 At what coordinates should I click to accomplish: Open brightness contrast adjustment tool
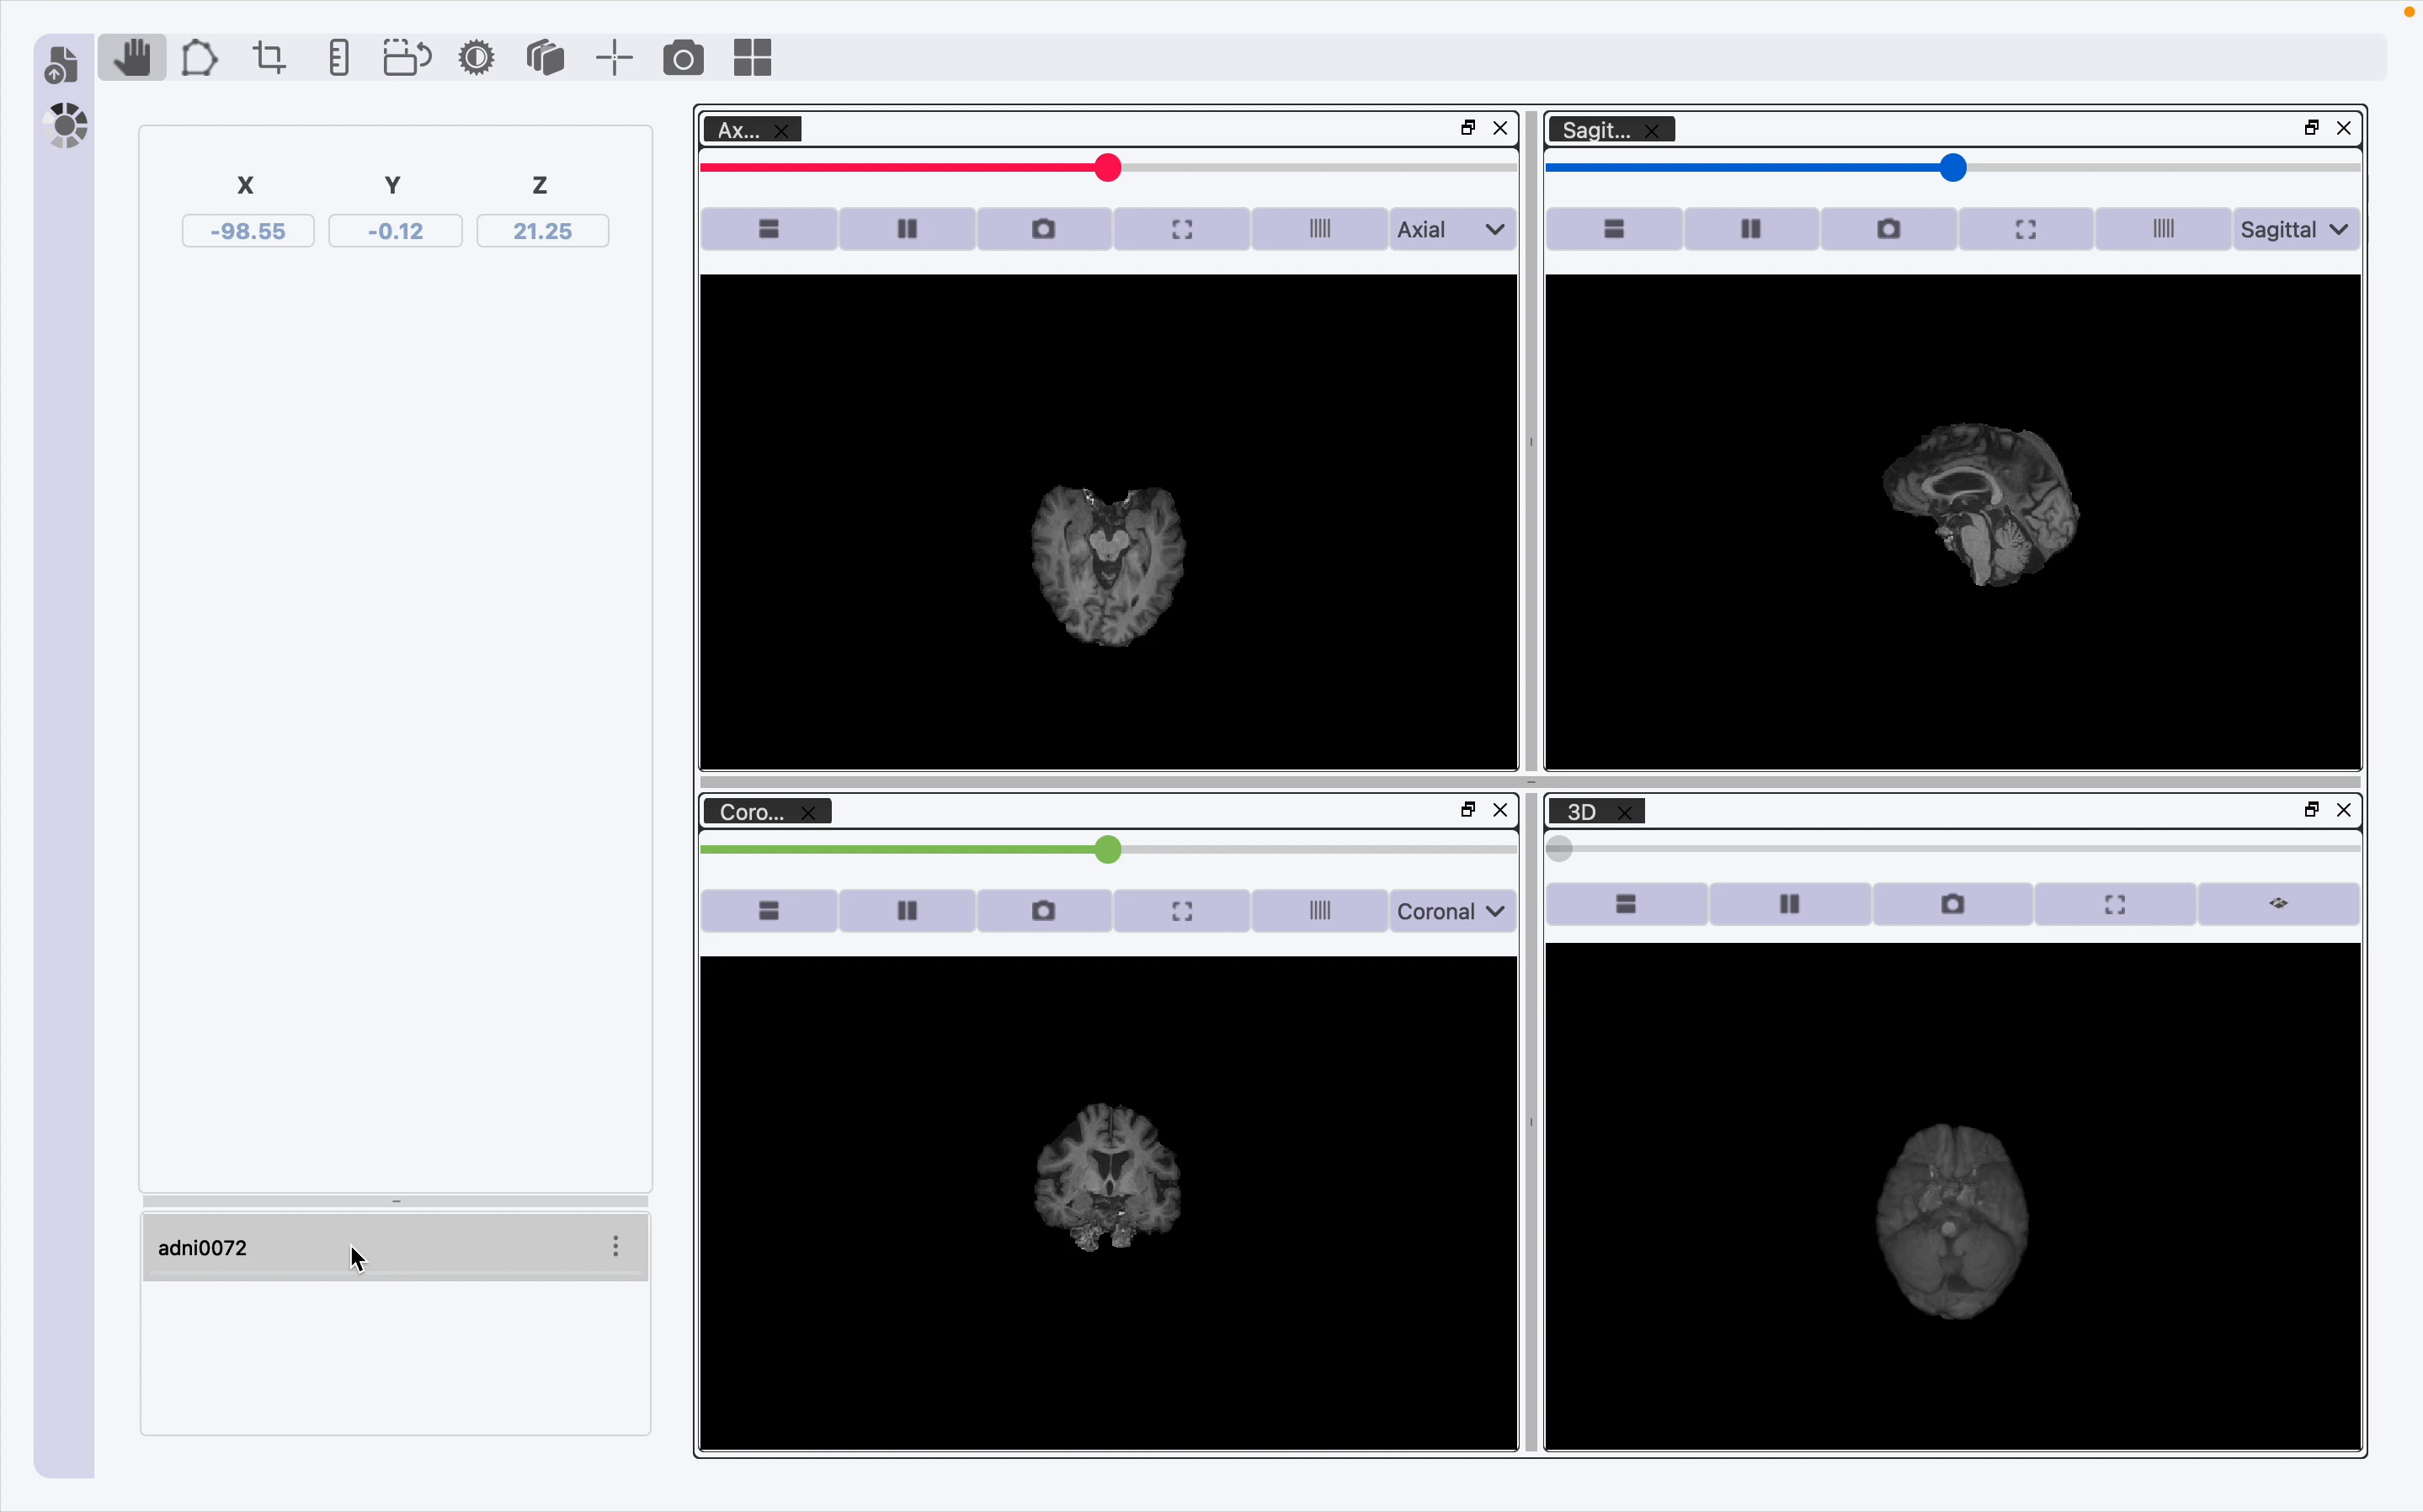[477, 58]
